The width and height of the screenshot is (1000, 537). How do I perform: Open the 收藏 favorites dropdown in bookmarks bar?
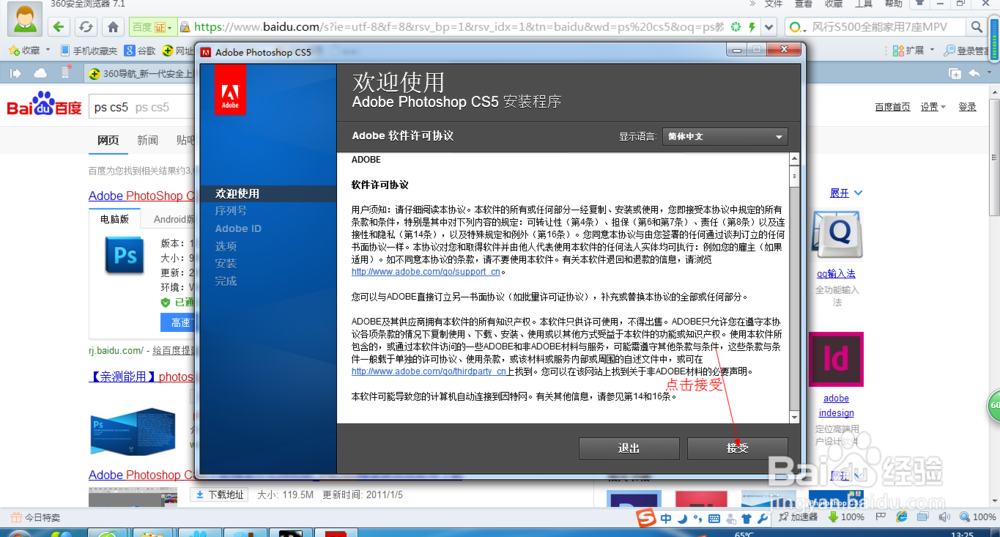click(29, 50)
